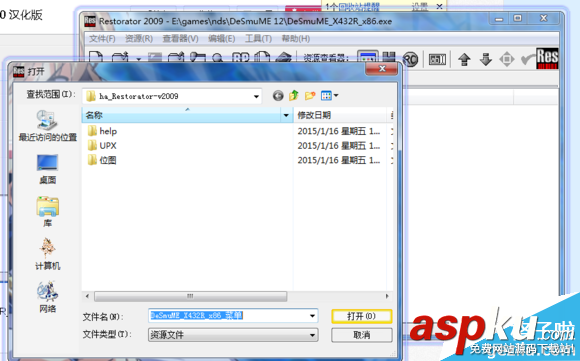Open the 工具(T) menu
580x361 pixels.
tap(258, 38)
